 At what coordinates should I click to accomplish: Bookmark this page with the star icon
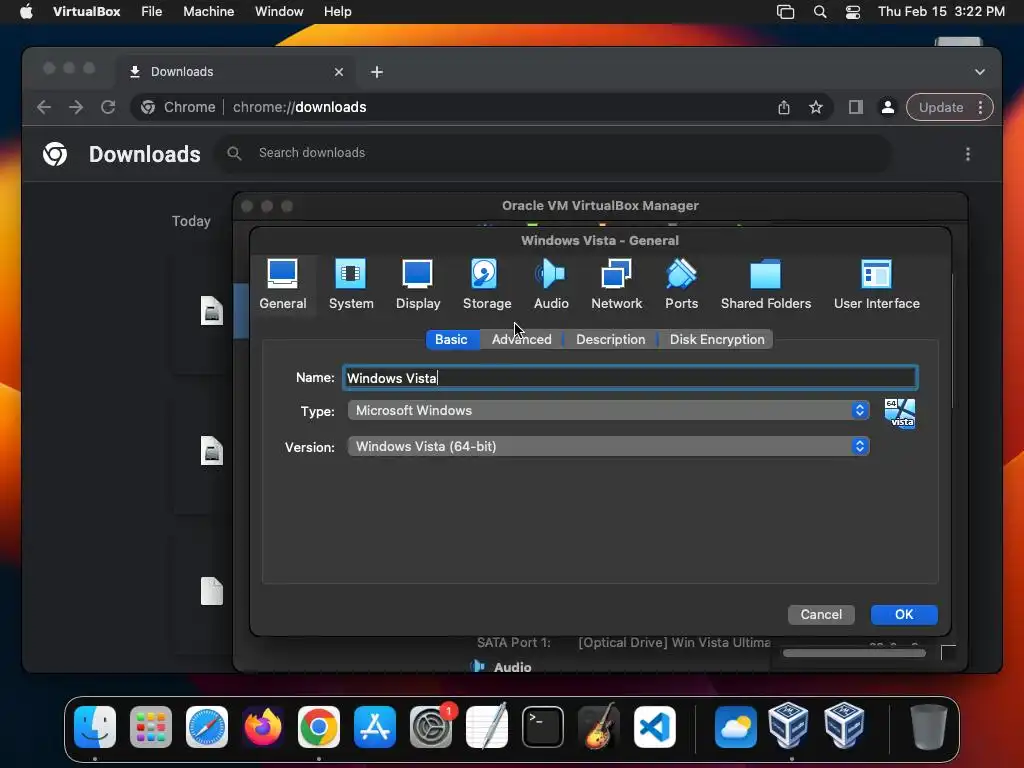[x=816, y=107]
